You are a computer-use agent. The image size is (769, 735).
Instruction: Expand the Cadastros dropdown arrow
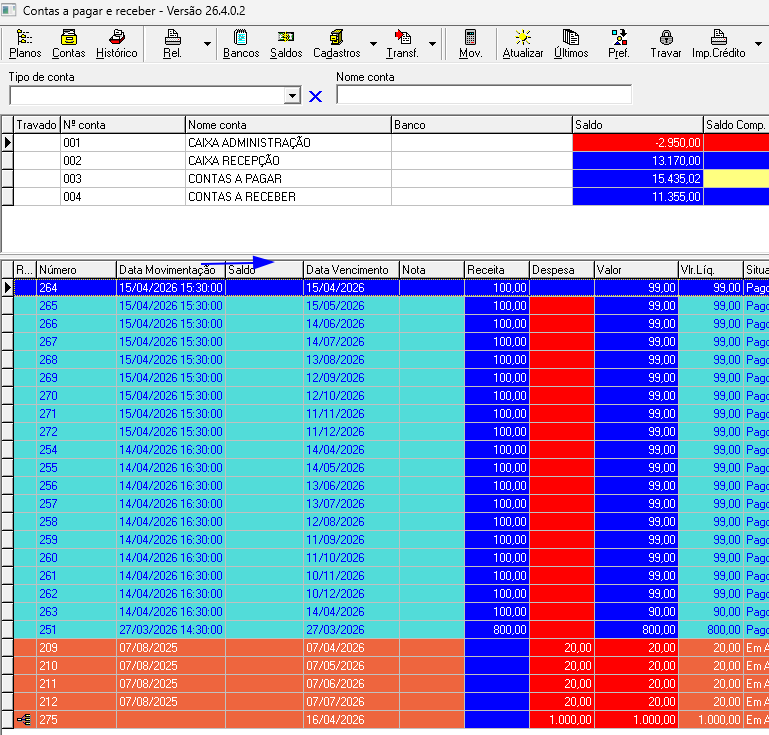(373, 44)
